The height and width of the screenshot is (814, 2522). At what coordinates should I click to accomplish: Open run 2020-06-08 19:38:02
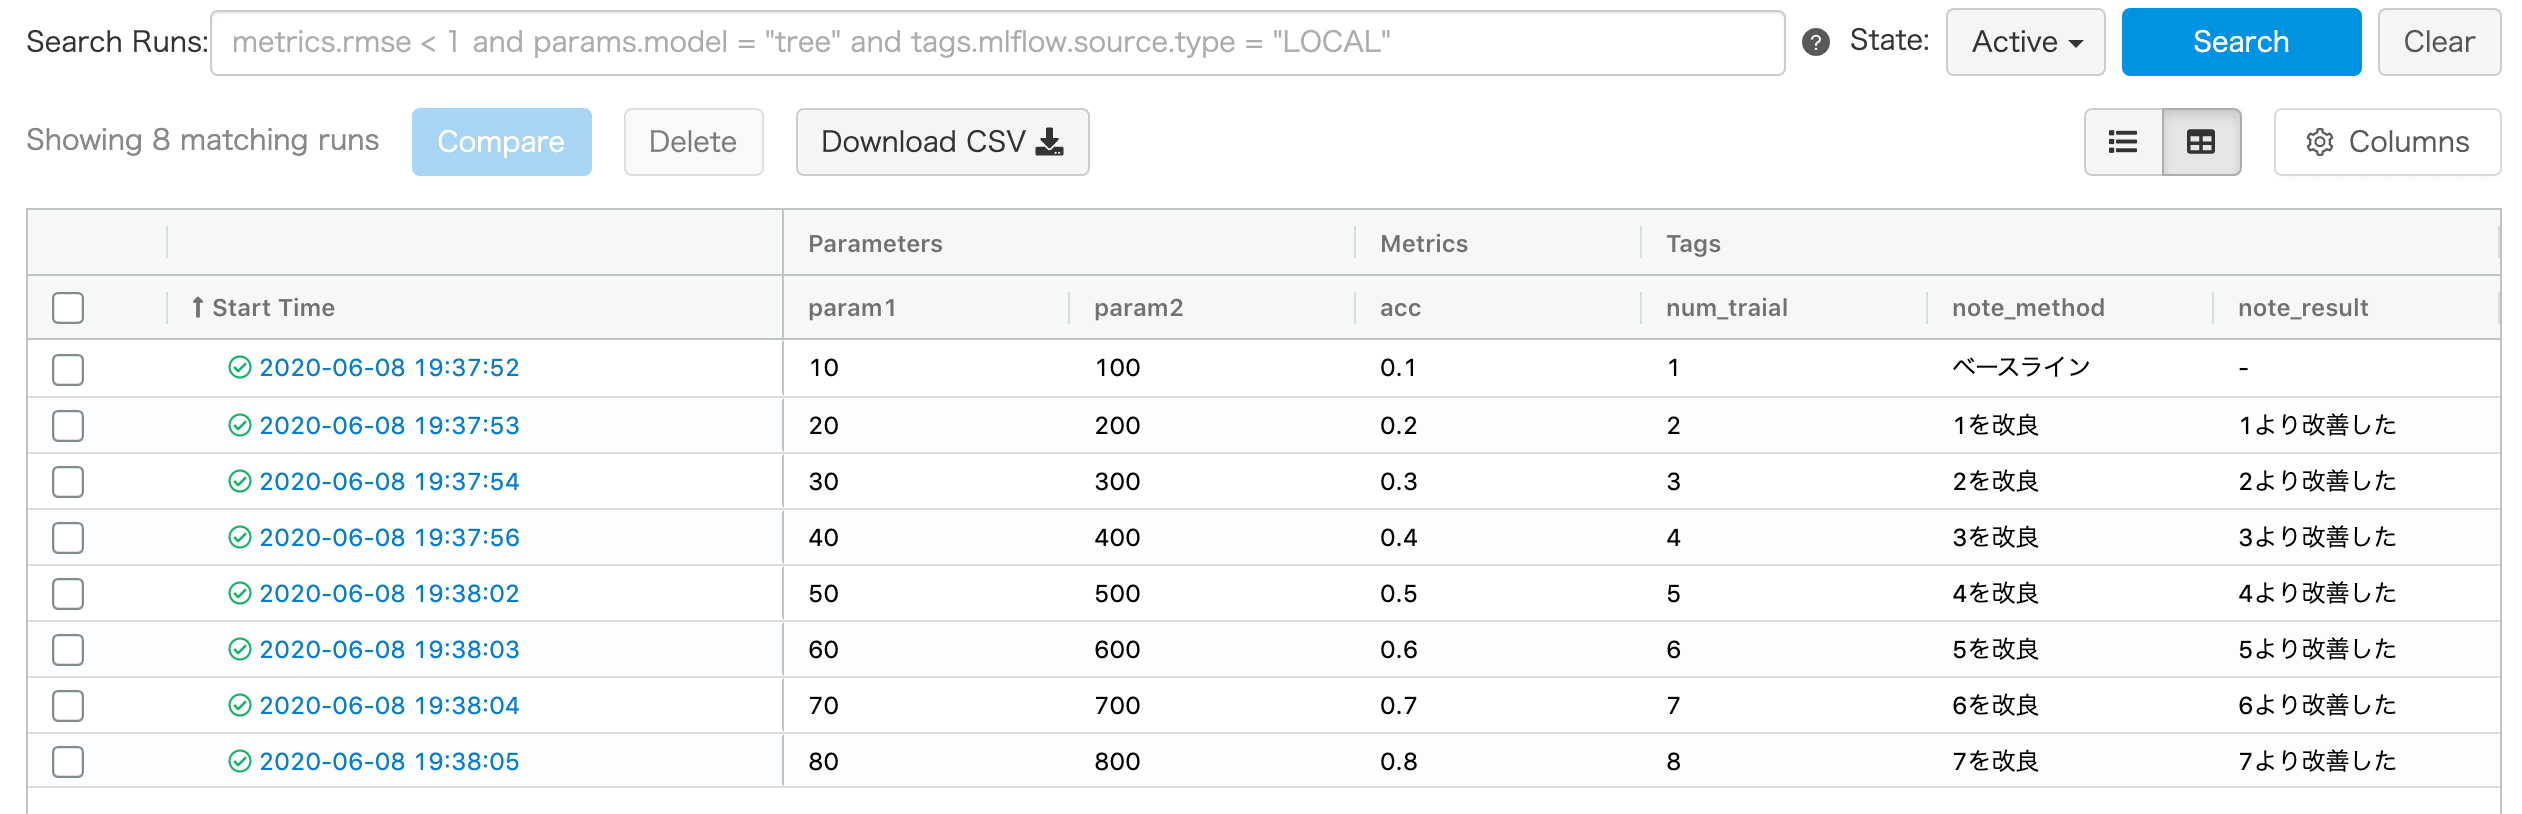coord(389,593)
